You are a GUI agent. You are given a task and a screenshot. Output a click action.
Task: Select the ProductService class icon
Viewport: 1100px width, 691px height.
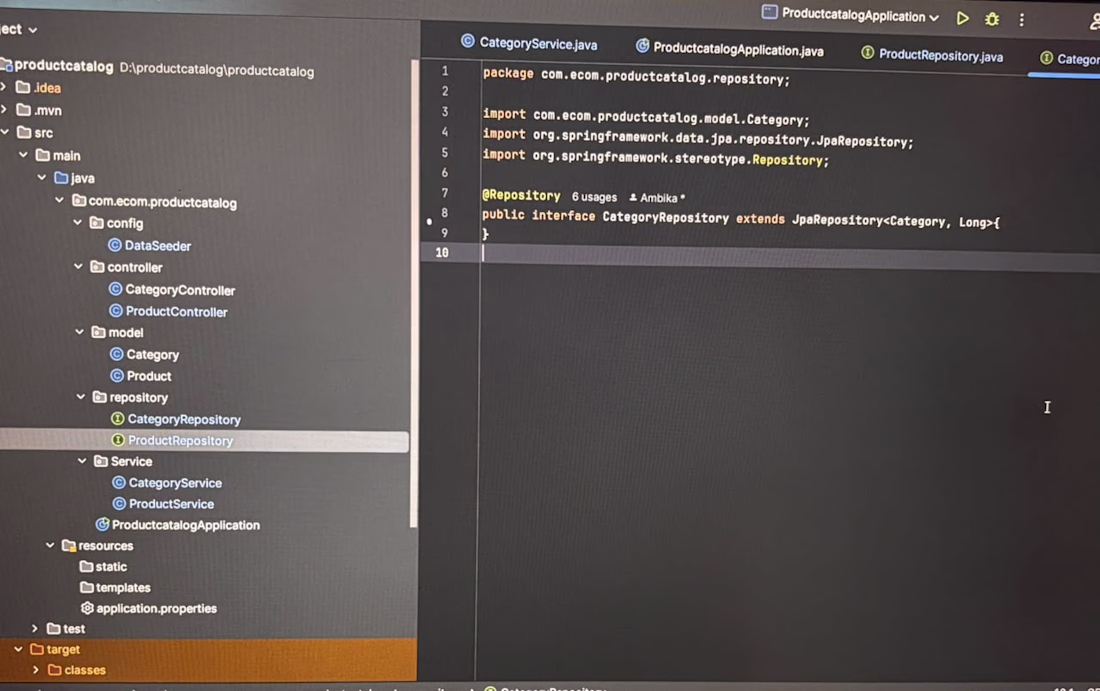pyautogui.click(x=119, y=504)
